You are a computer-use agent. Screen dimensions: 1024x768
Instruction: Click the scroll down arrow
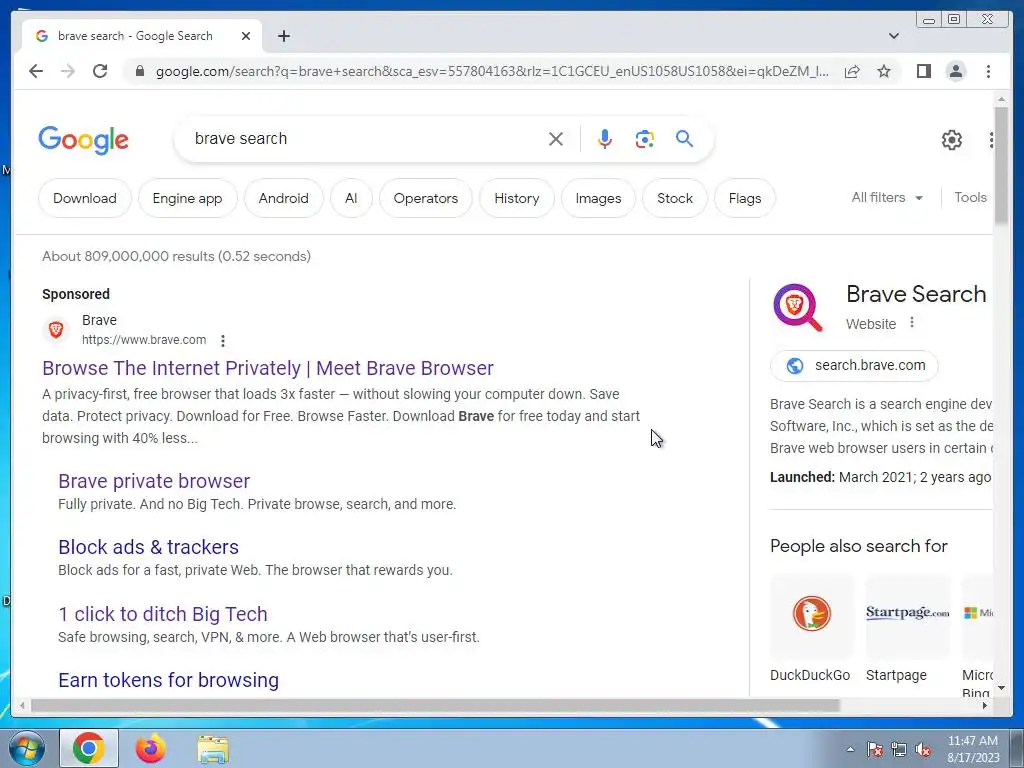[x=1001, y=688]
